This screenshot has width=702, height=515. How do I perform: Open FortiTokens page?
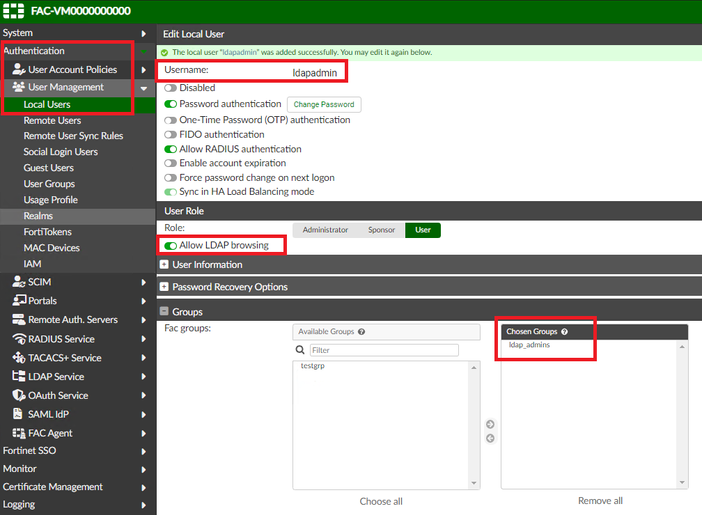47,232
